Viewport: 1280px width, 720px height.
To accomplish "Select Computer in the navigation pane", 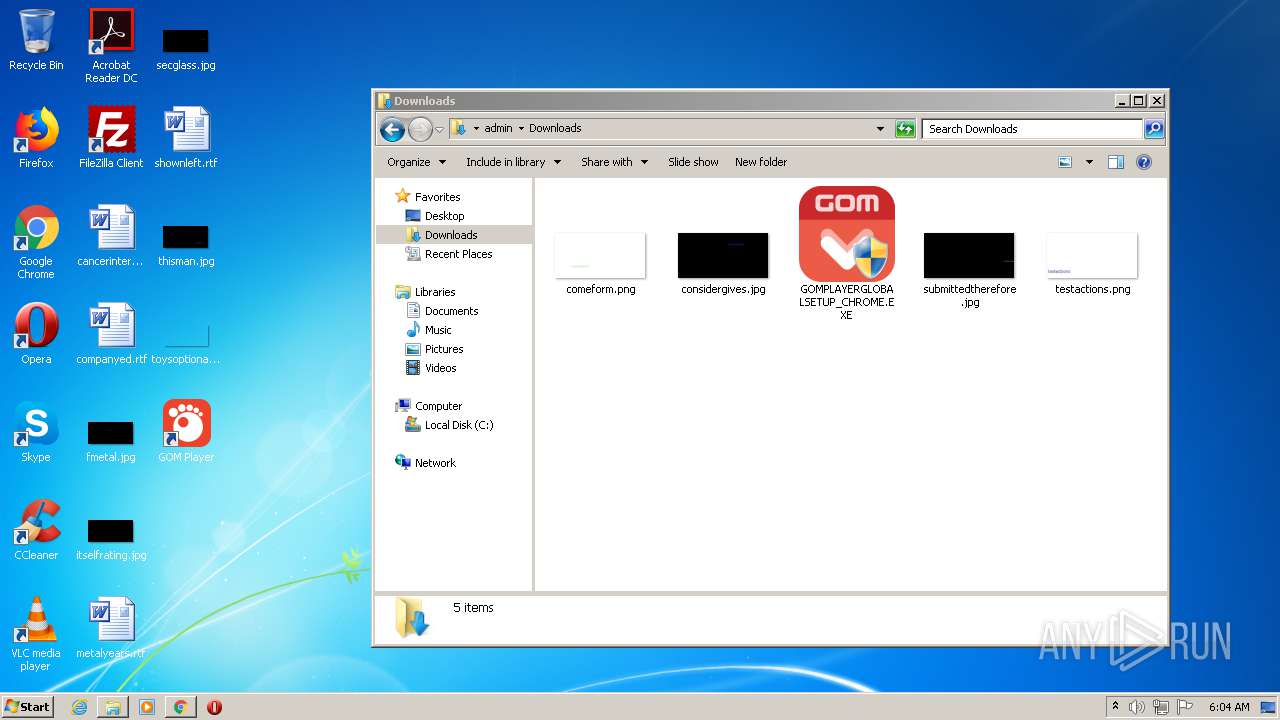I will pos(438,406).
